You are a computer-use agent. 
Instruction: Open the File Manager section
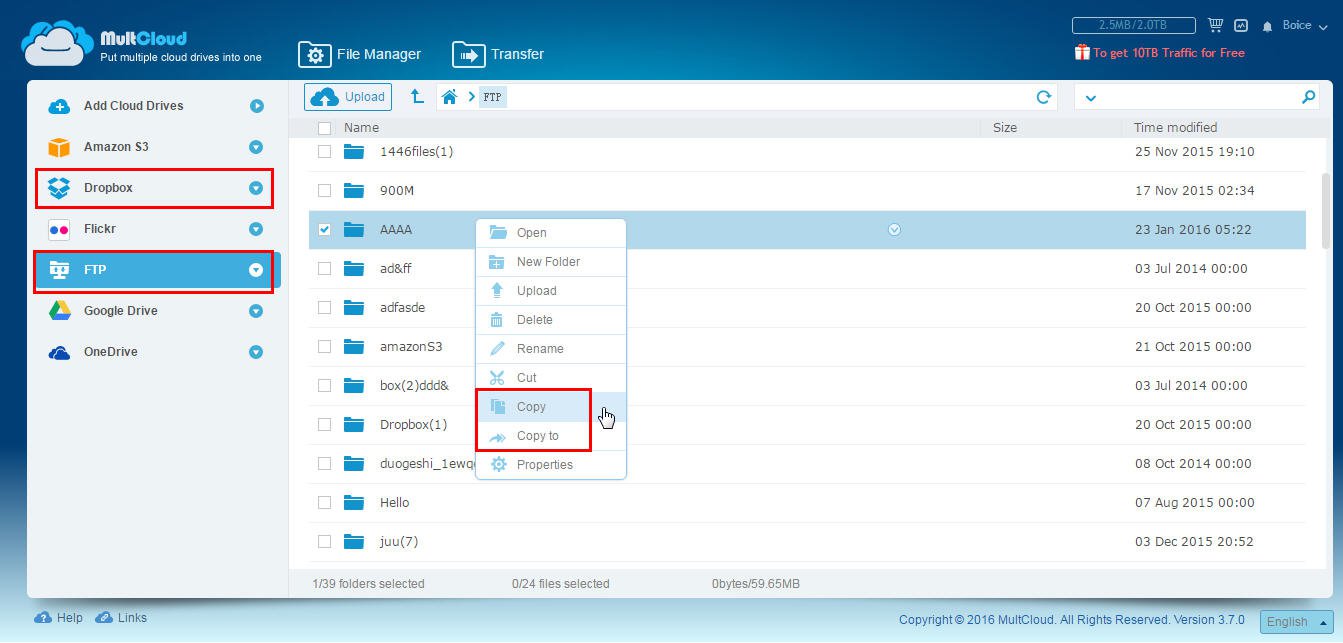[360, 54]
